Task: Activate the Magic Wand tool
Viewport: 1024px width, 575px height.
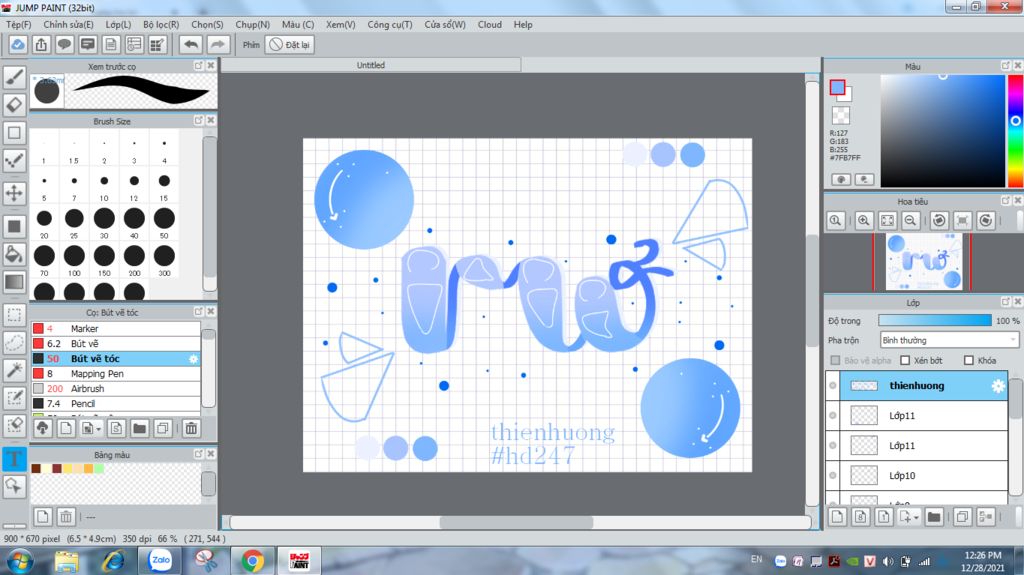Action: (14, 370)
